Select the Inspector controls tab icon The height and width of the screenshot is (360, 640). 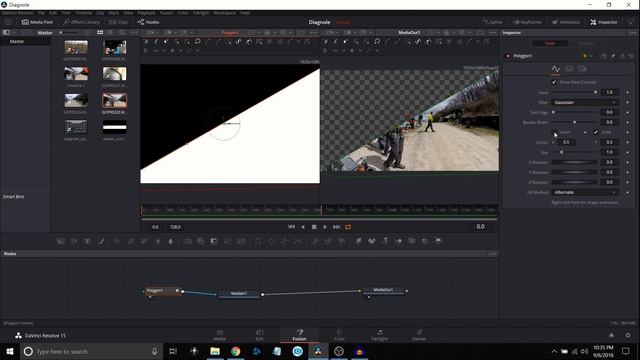(556, 69)
